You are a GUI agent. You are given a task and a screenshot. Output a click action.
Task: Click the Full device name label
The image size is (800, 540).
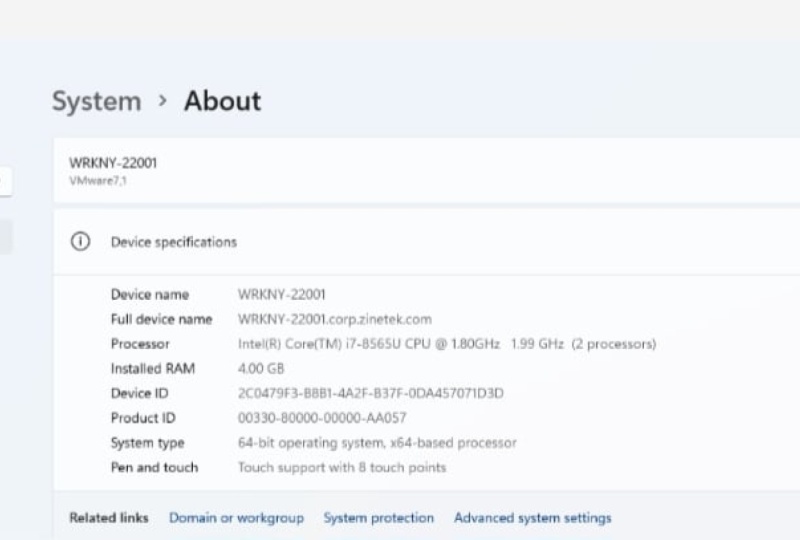(x=162, y=320)
